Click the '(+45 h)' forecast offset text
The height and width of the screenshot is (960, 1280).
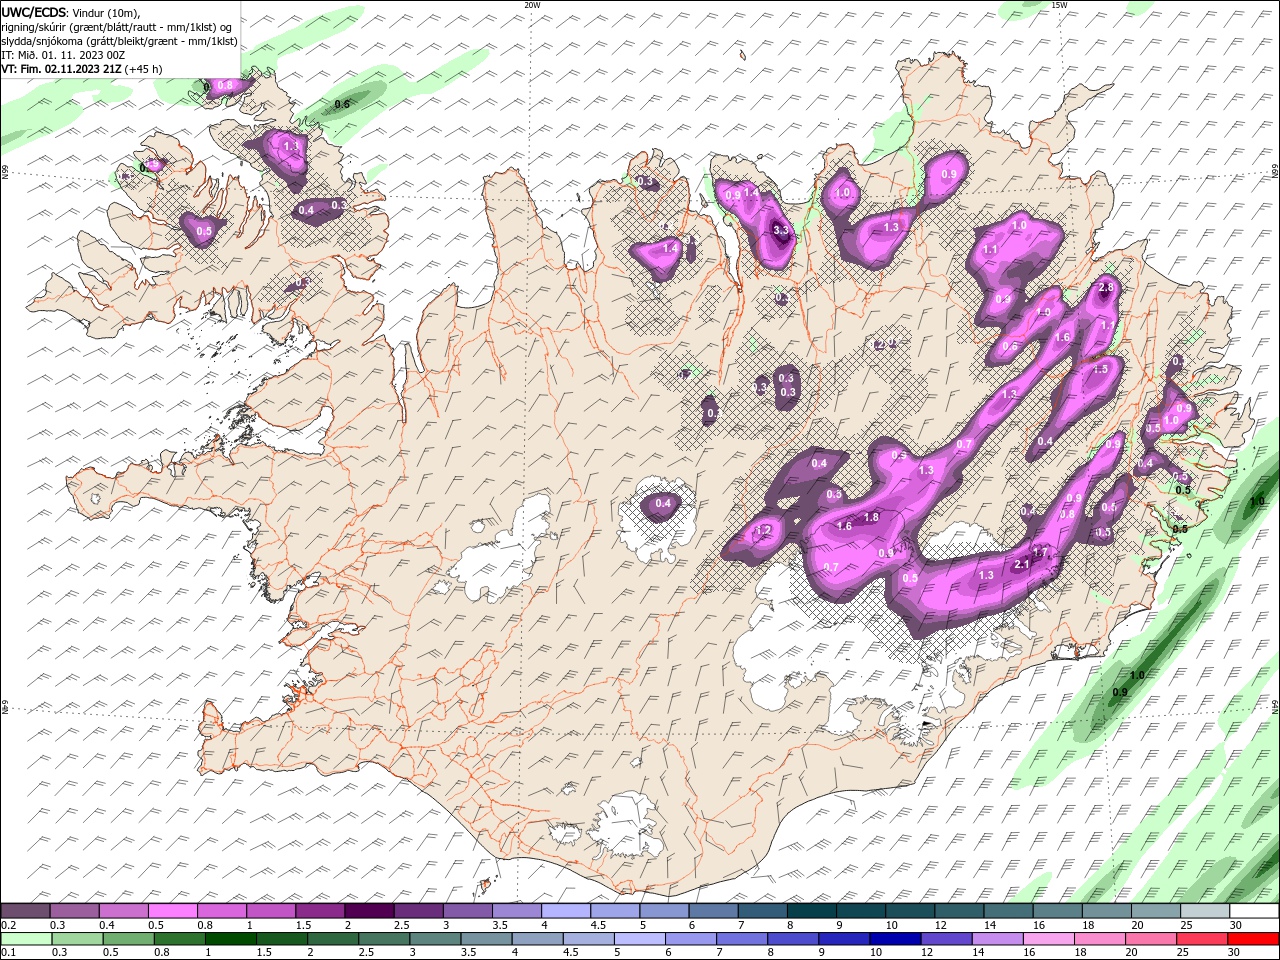(144, 69)
